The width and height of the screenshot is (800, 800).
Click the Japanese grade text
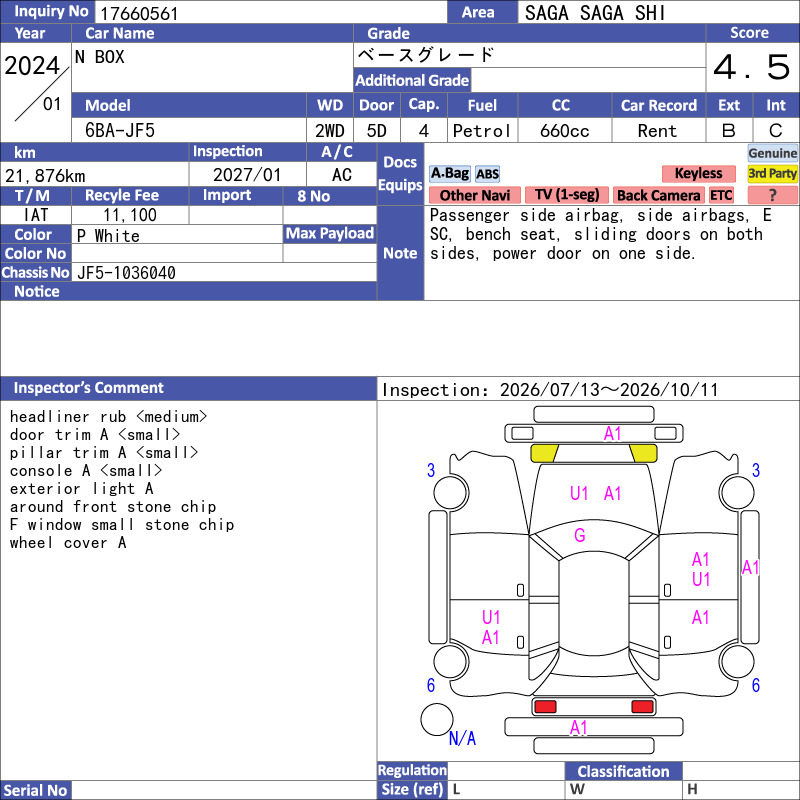click(426, 55)
